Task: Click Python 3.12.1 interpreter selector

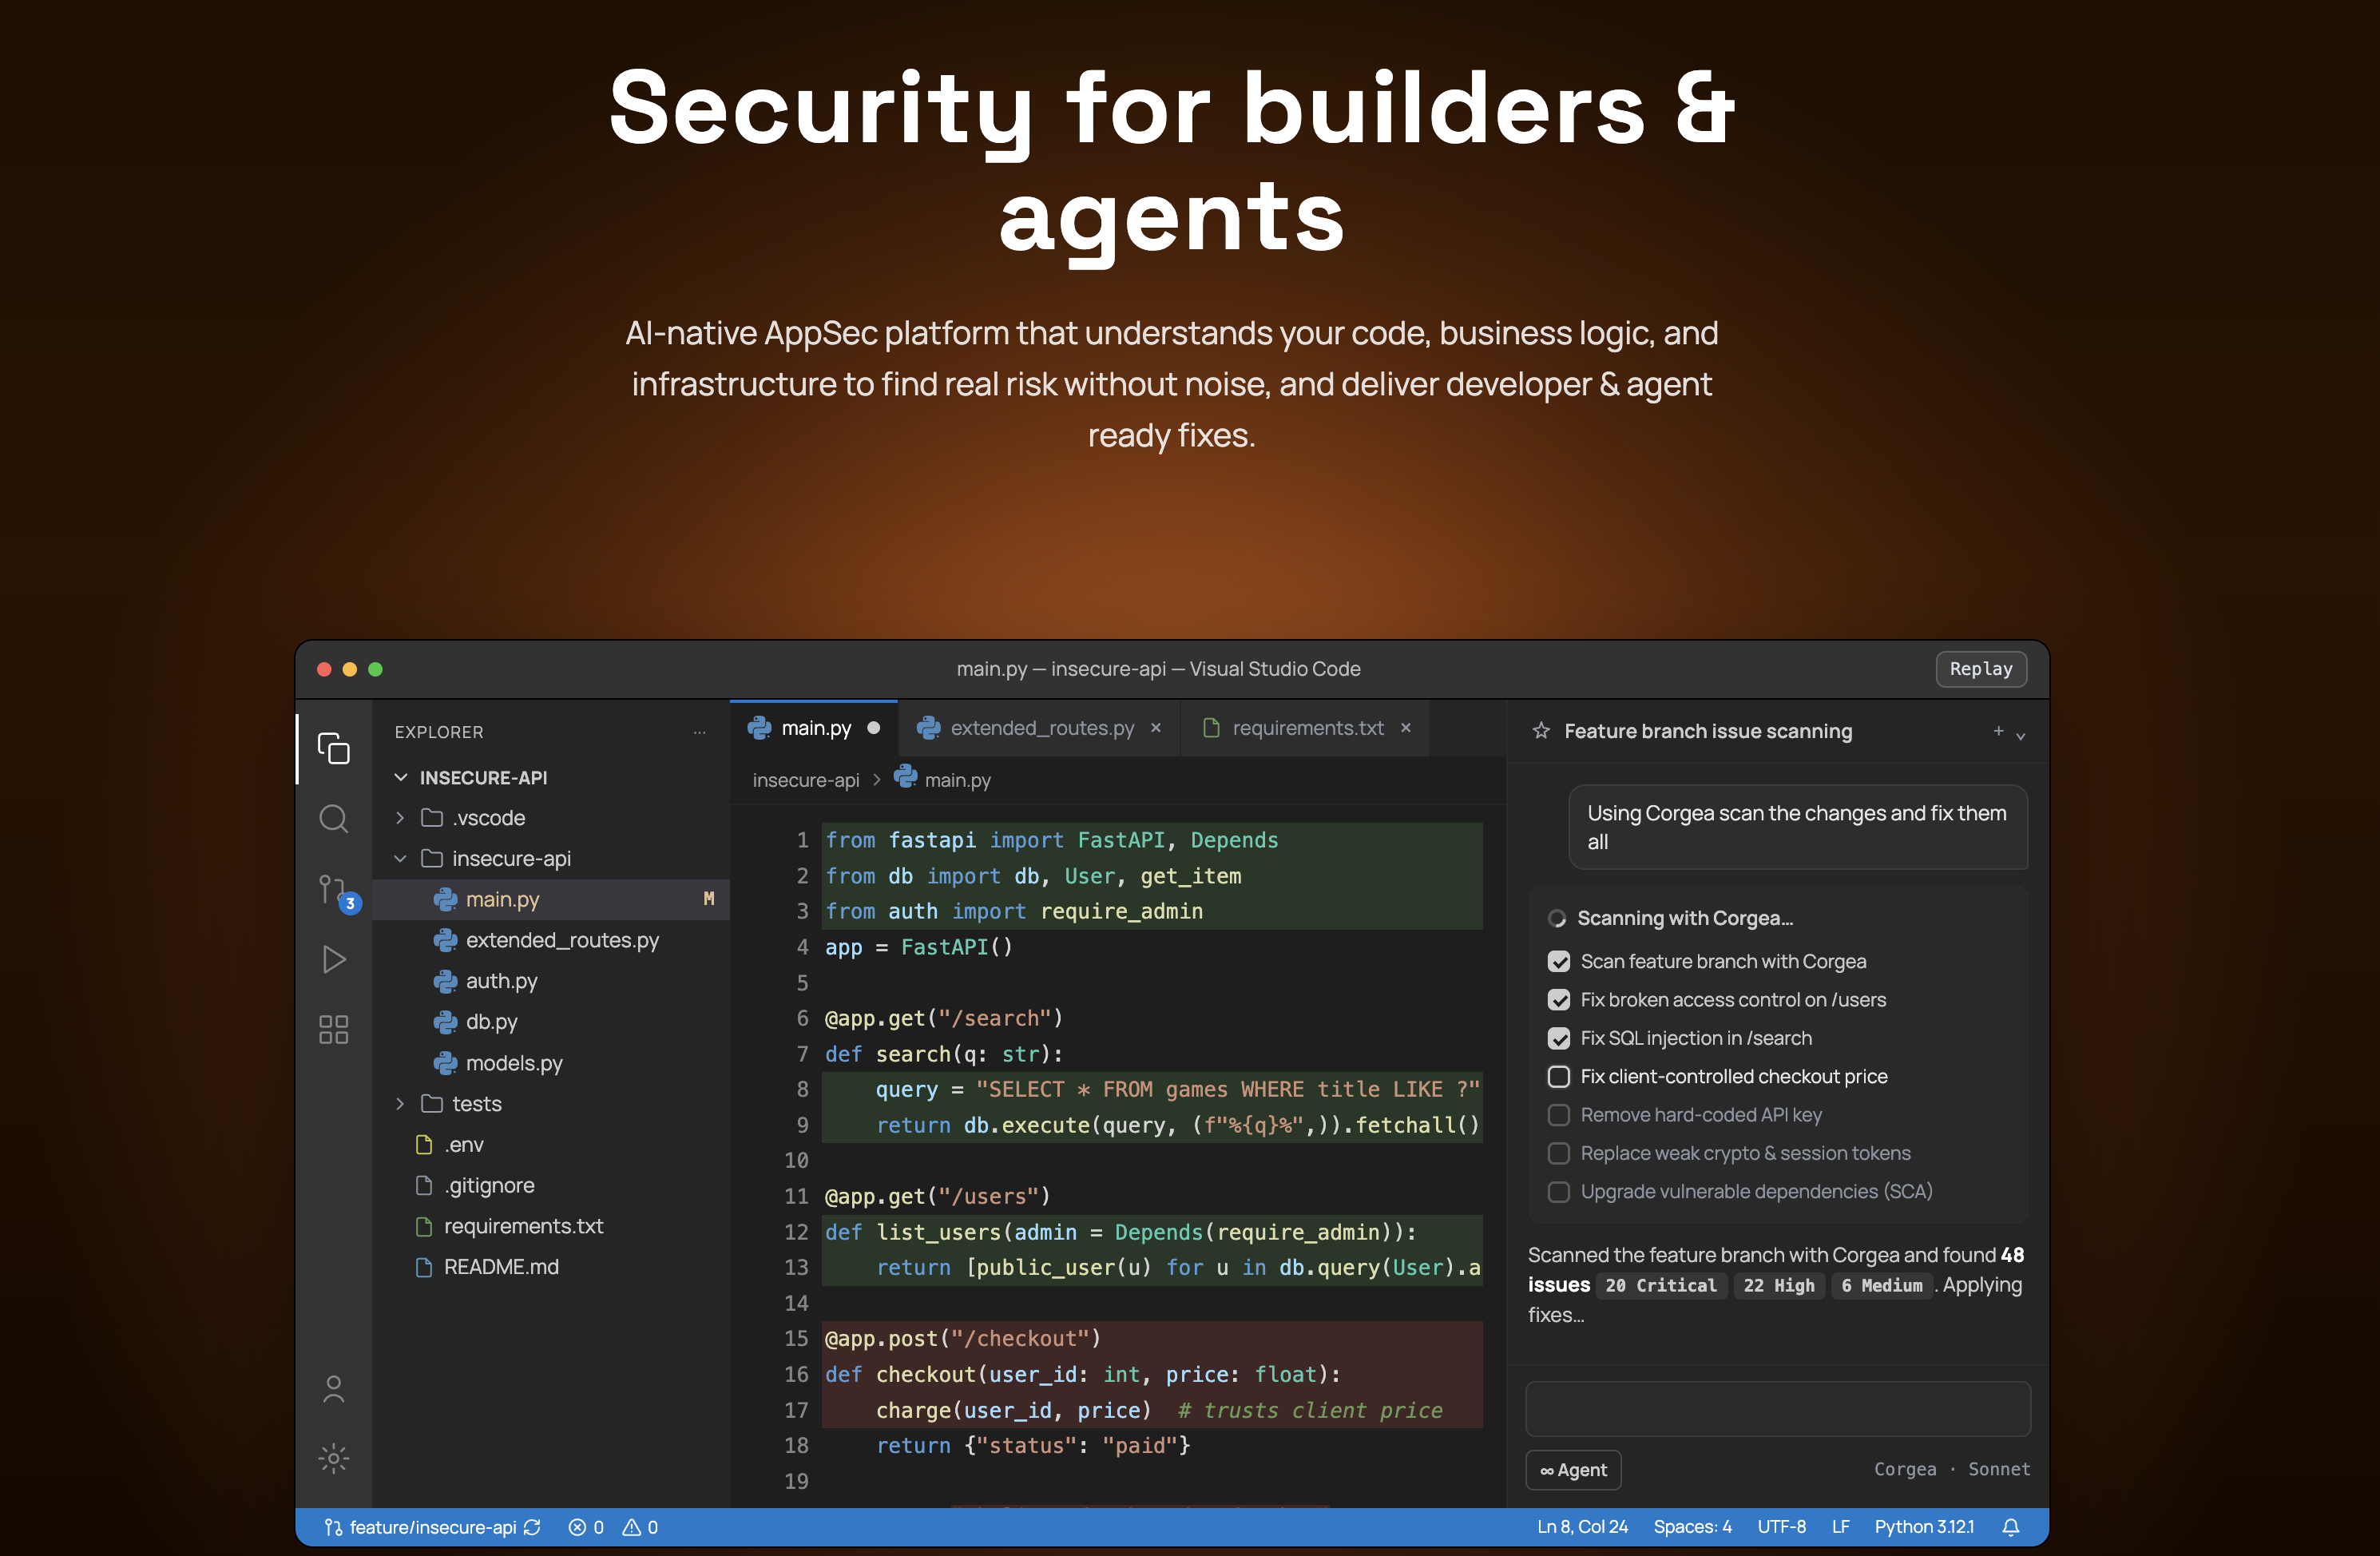Action: click(x=1924, y=1527)
